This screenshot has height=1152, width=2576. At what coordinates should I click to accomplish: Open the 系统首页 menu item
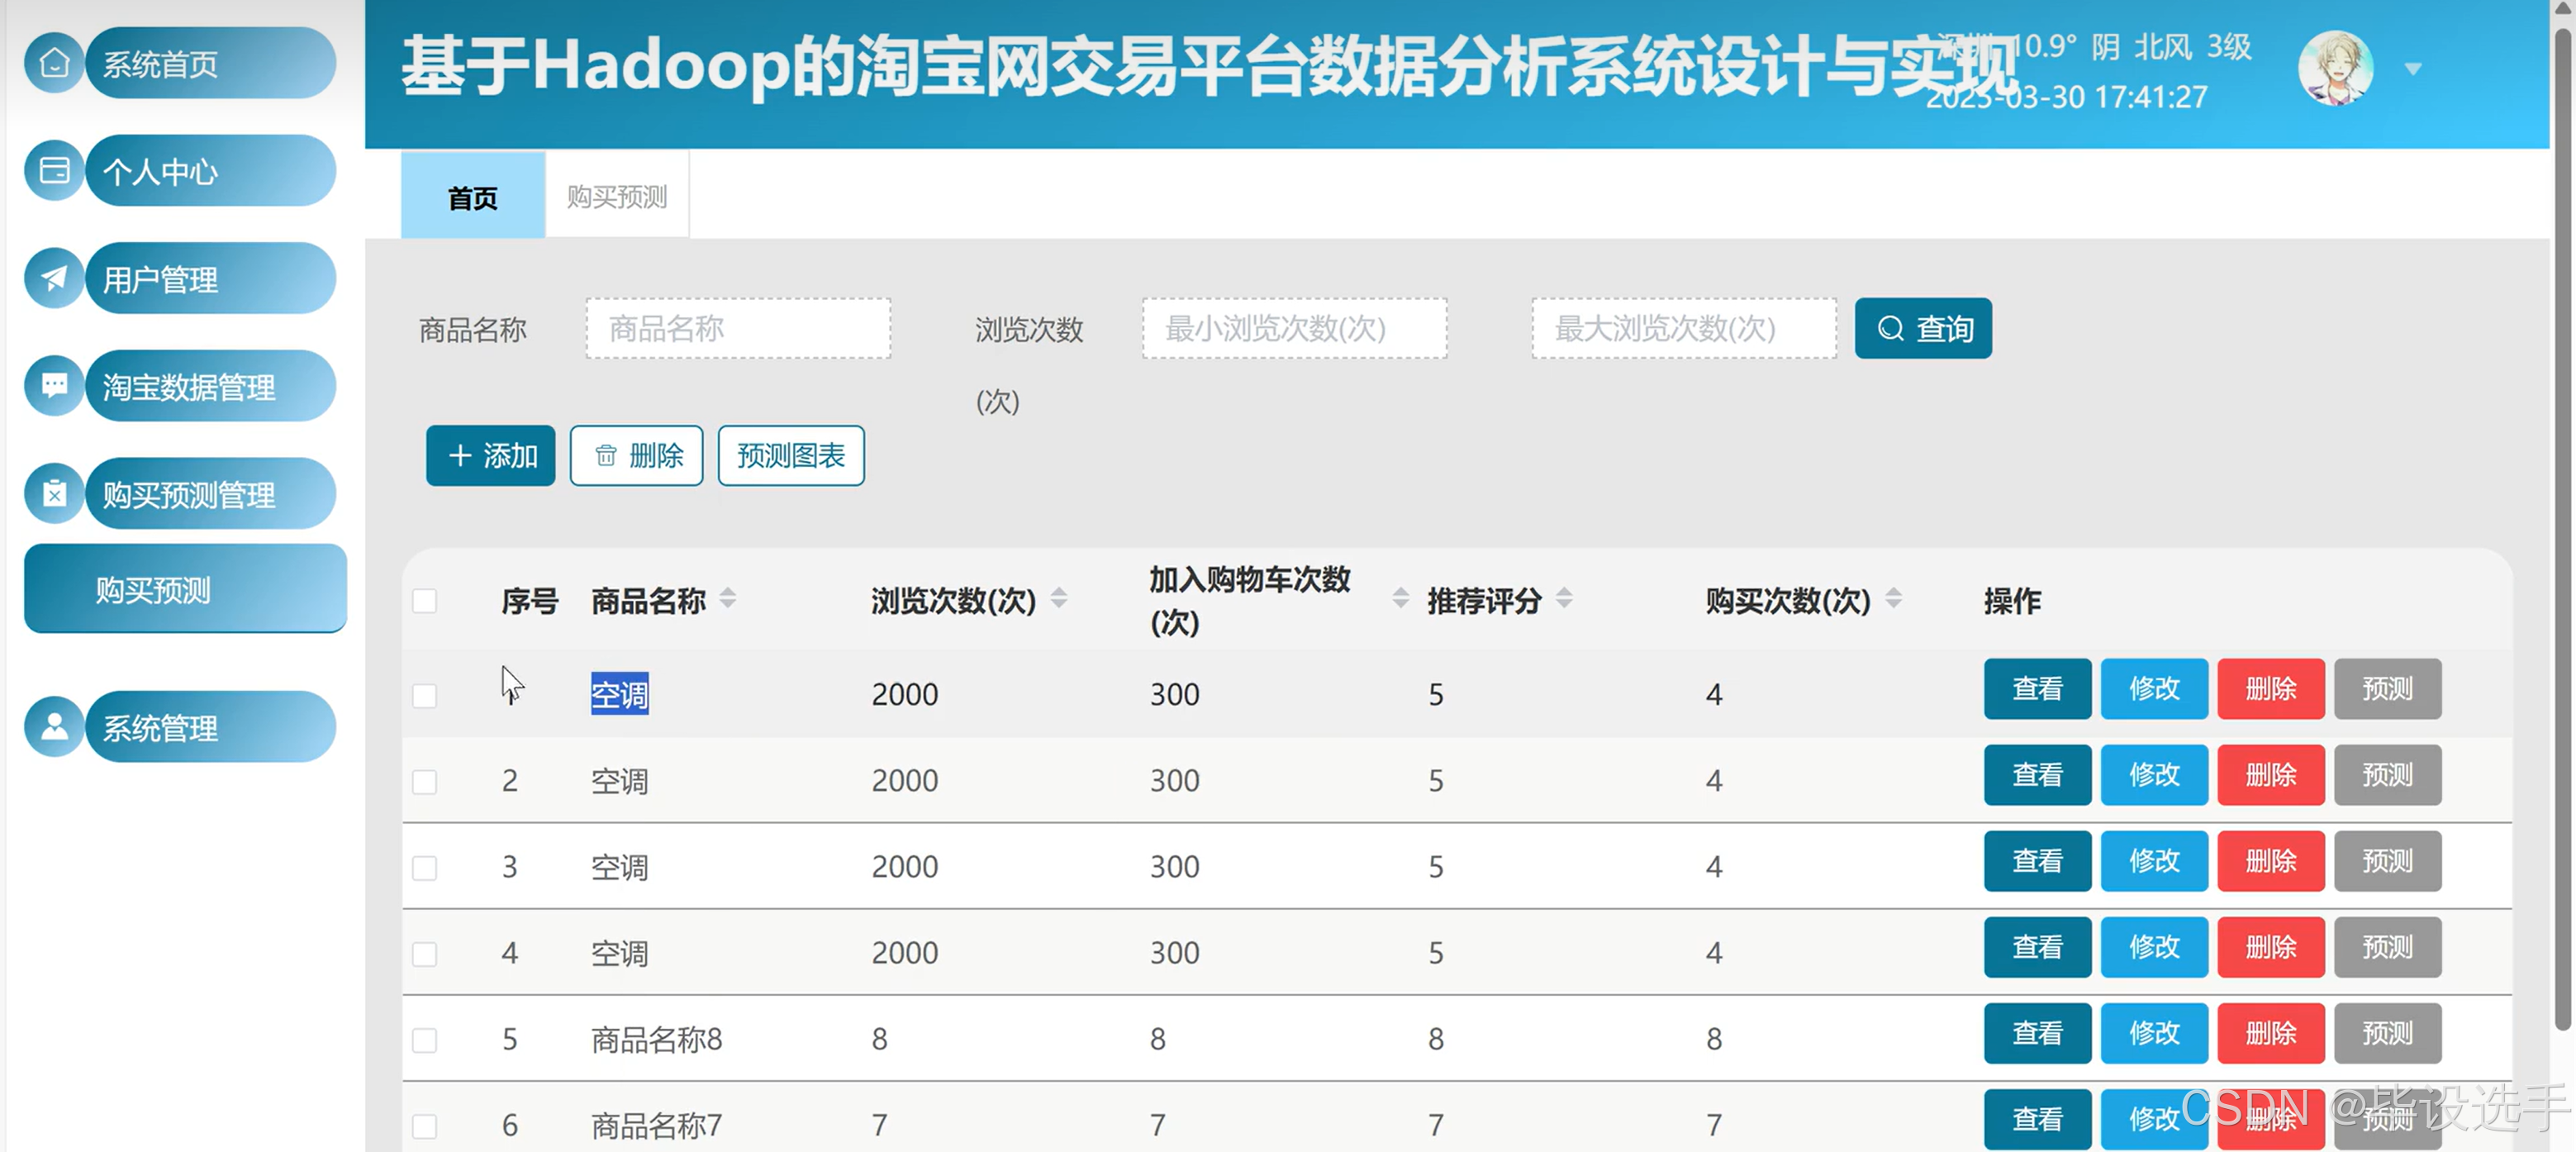210,63
